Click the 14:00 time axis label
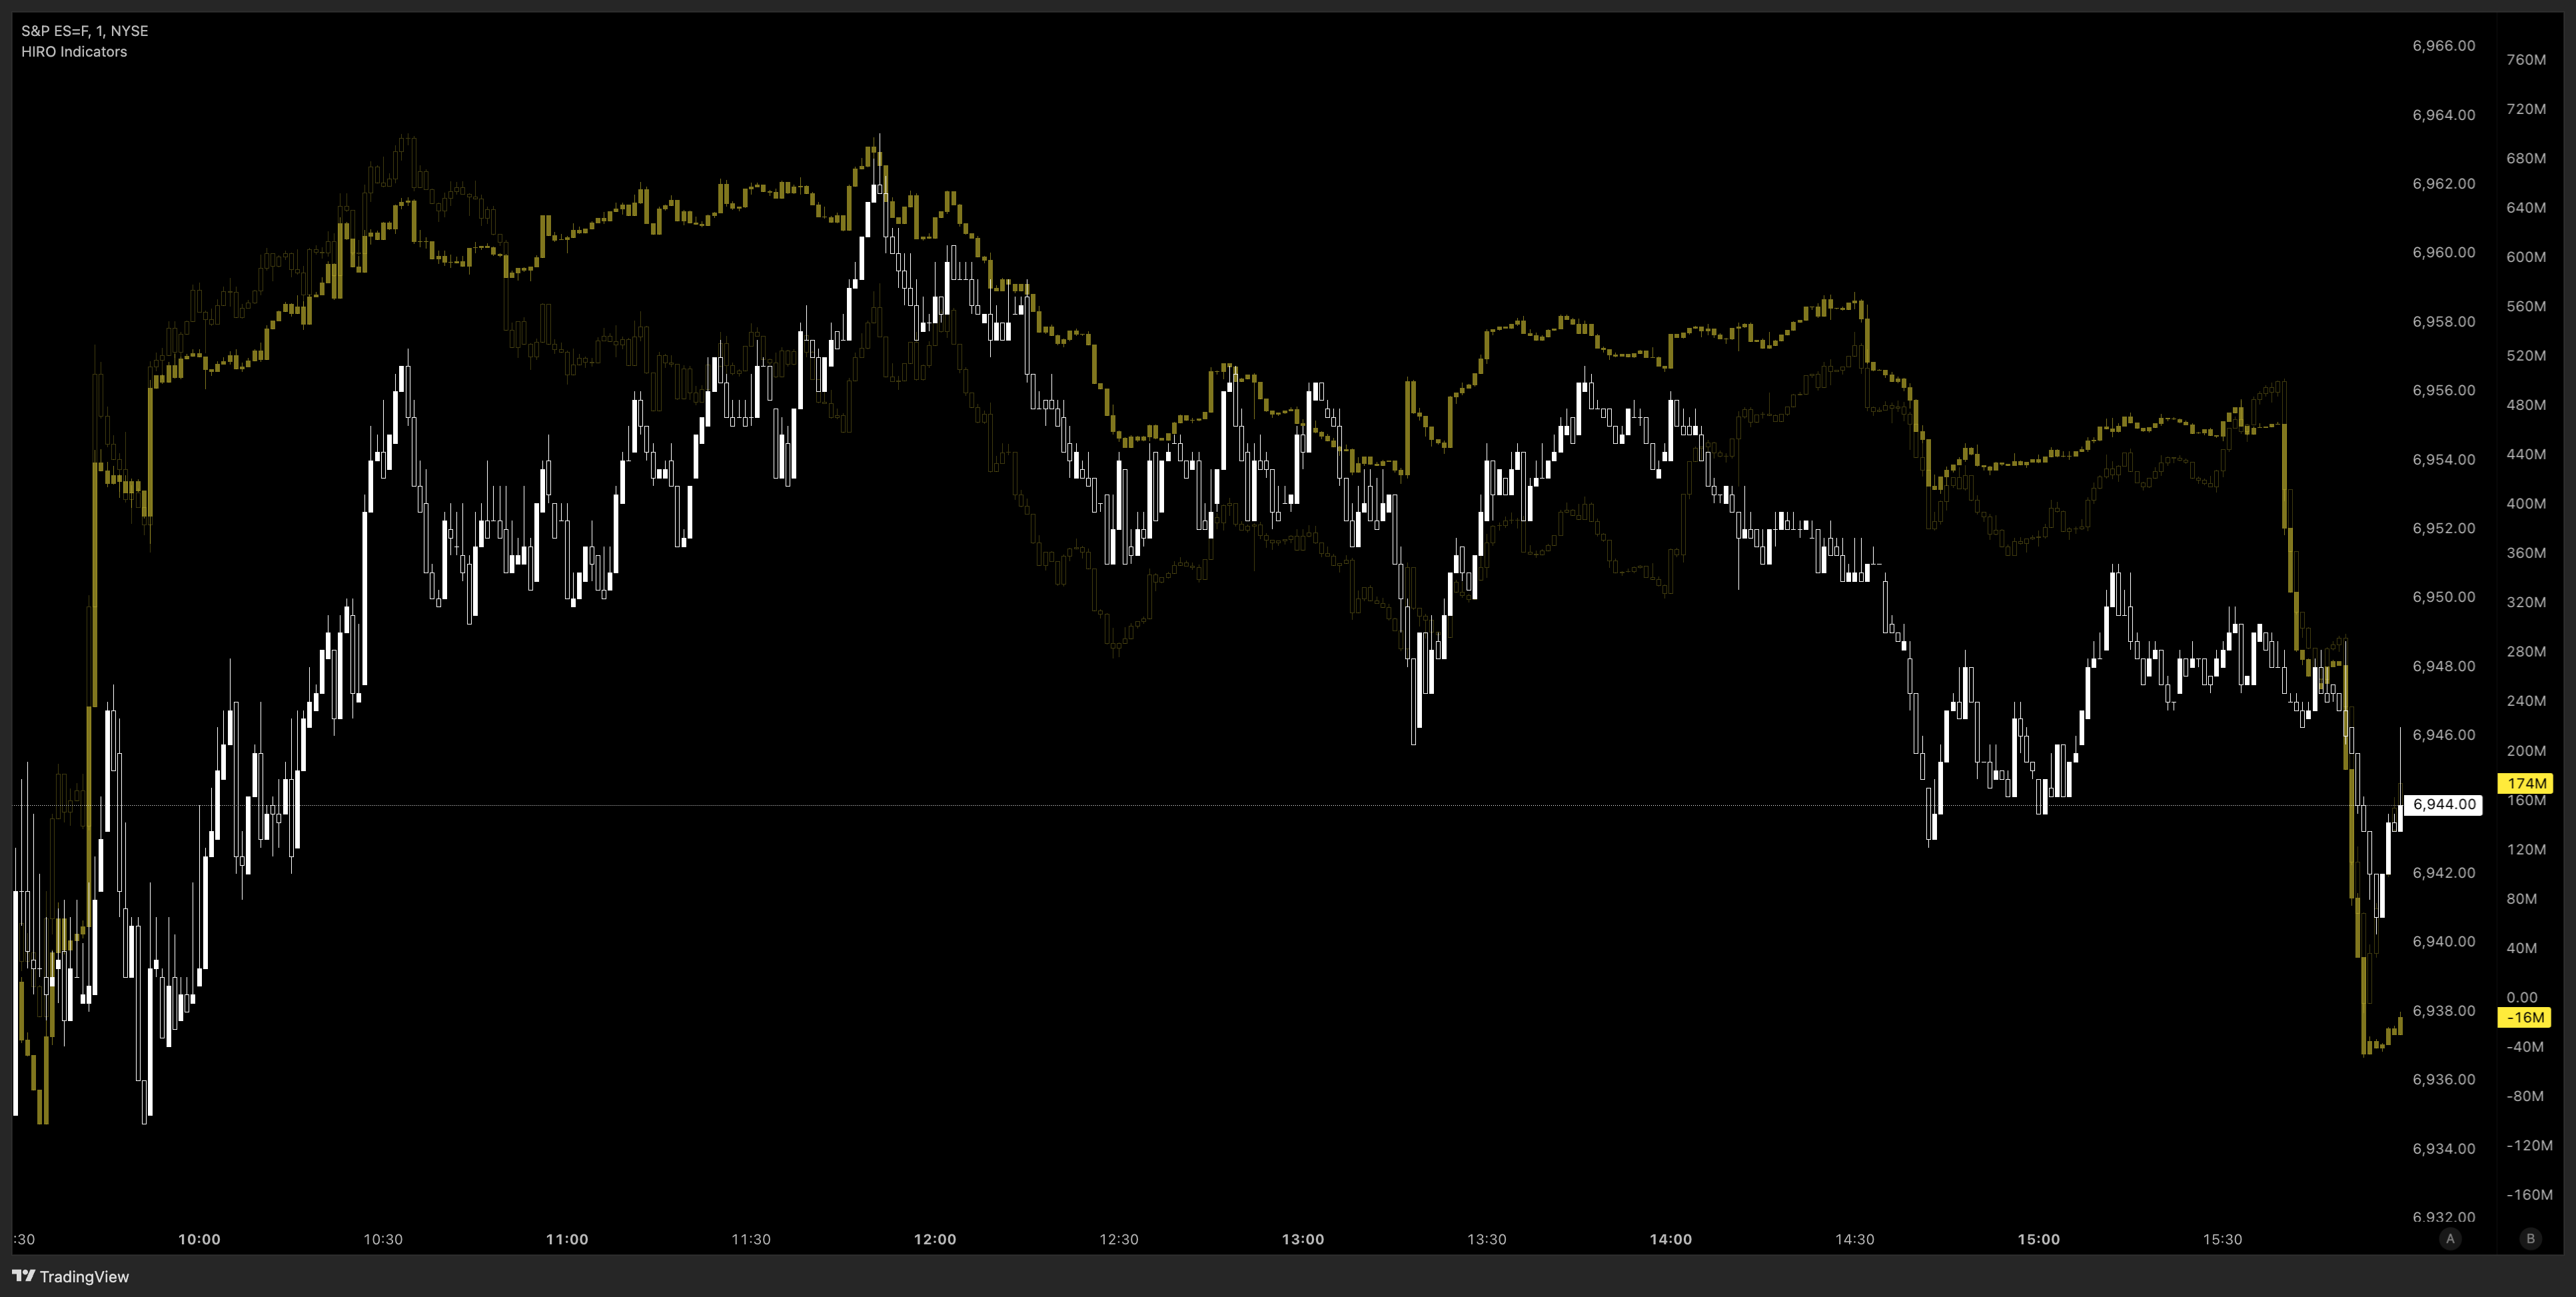This screenshot has height=1297, width=2576. (1670, 1239)
